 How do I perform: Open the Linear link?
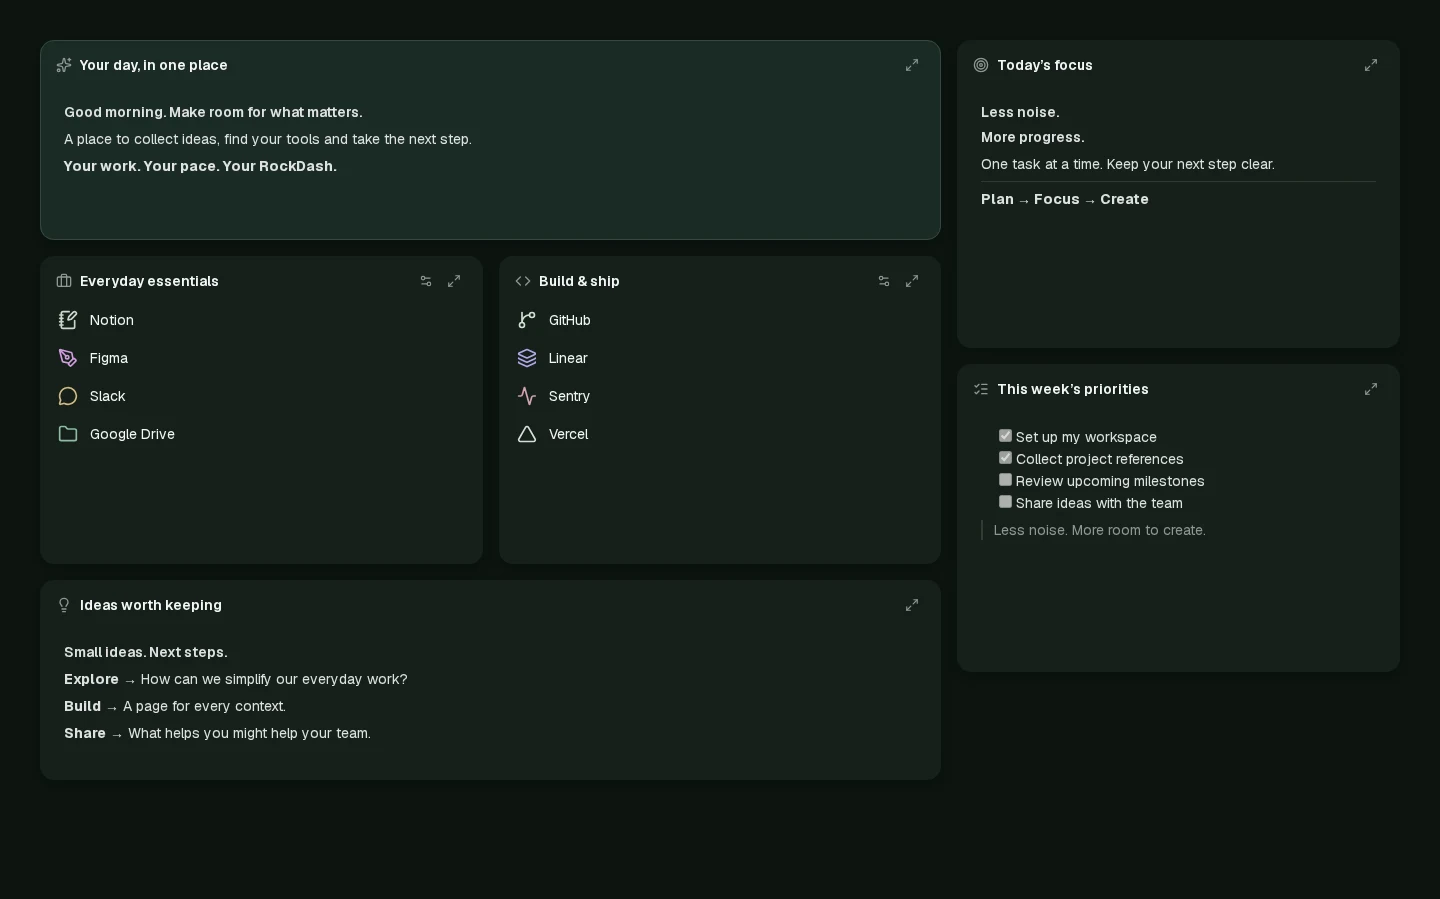(x=568, y=358)
